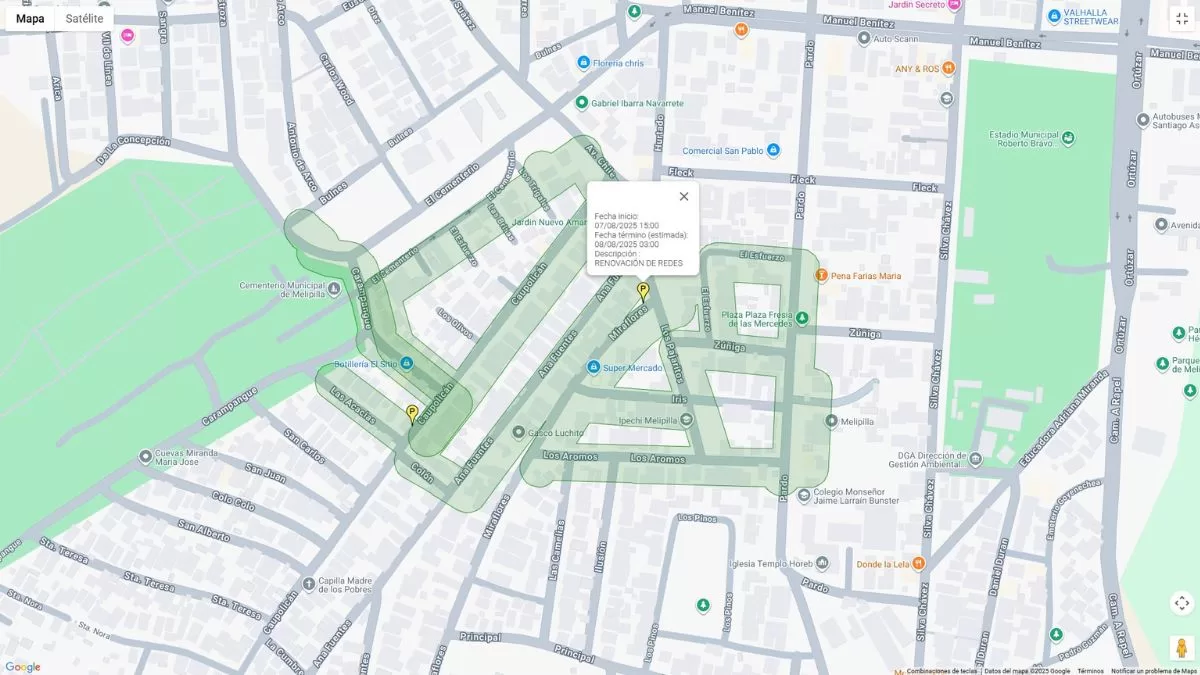Click the Google logo in the corner

point(22,667)
